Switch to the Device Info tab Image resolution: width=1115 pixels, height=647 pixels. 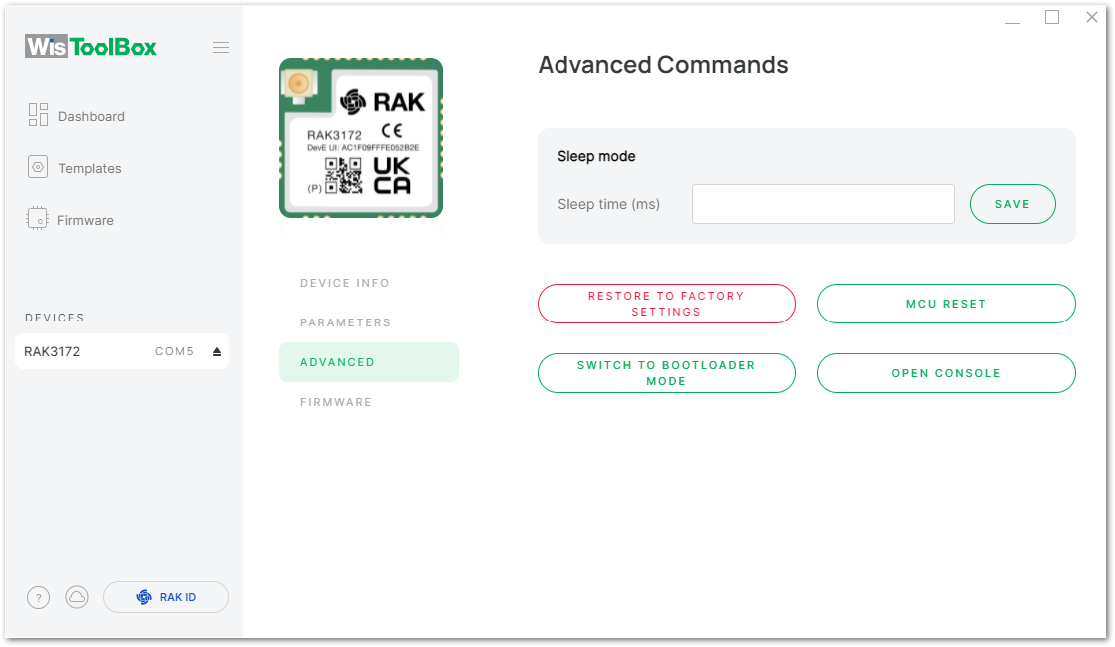click(345, 283)
